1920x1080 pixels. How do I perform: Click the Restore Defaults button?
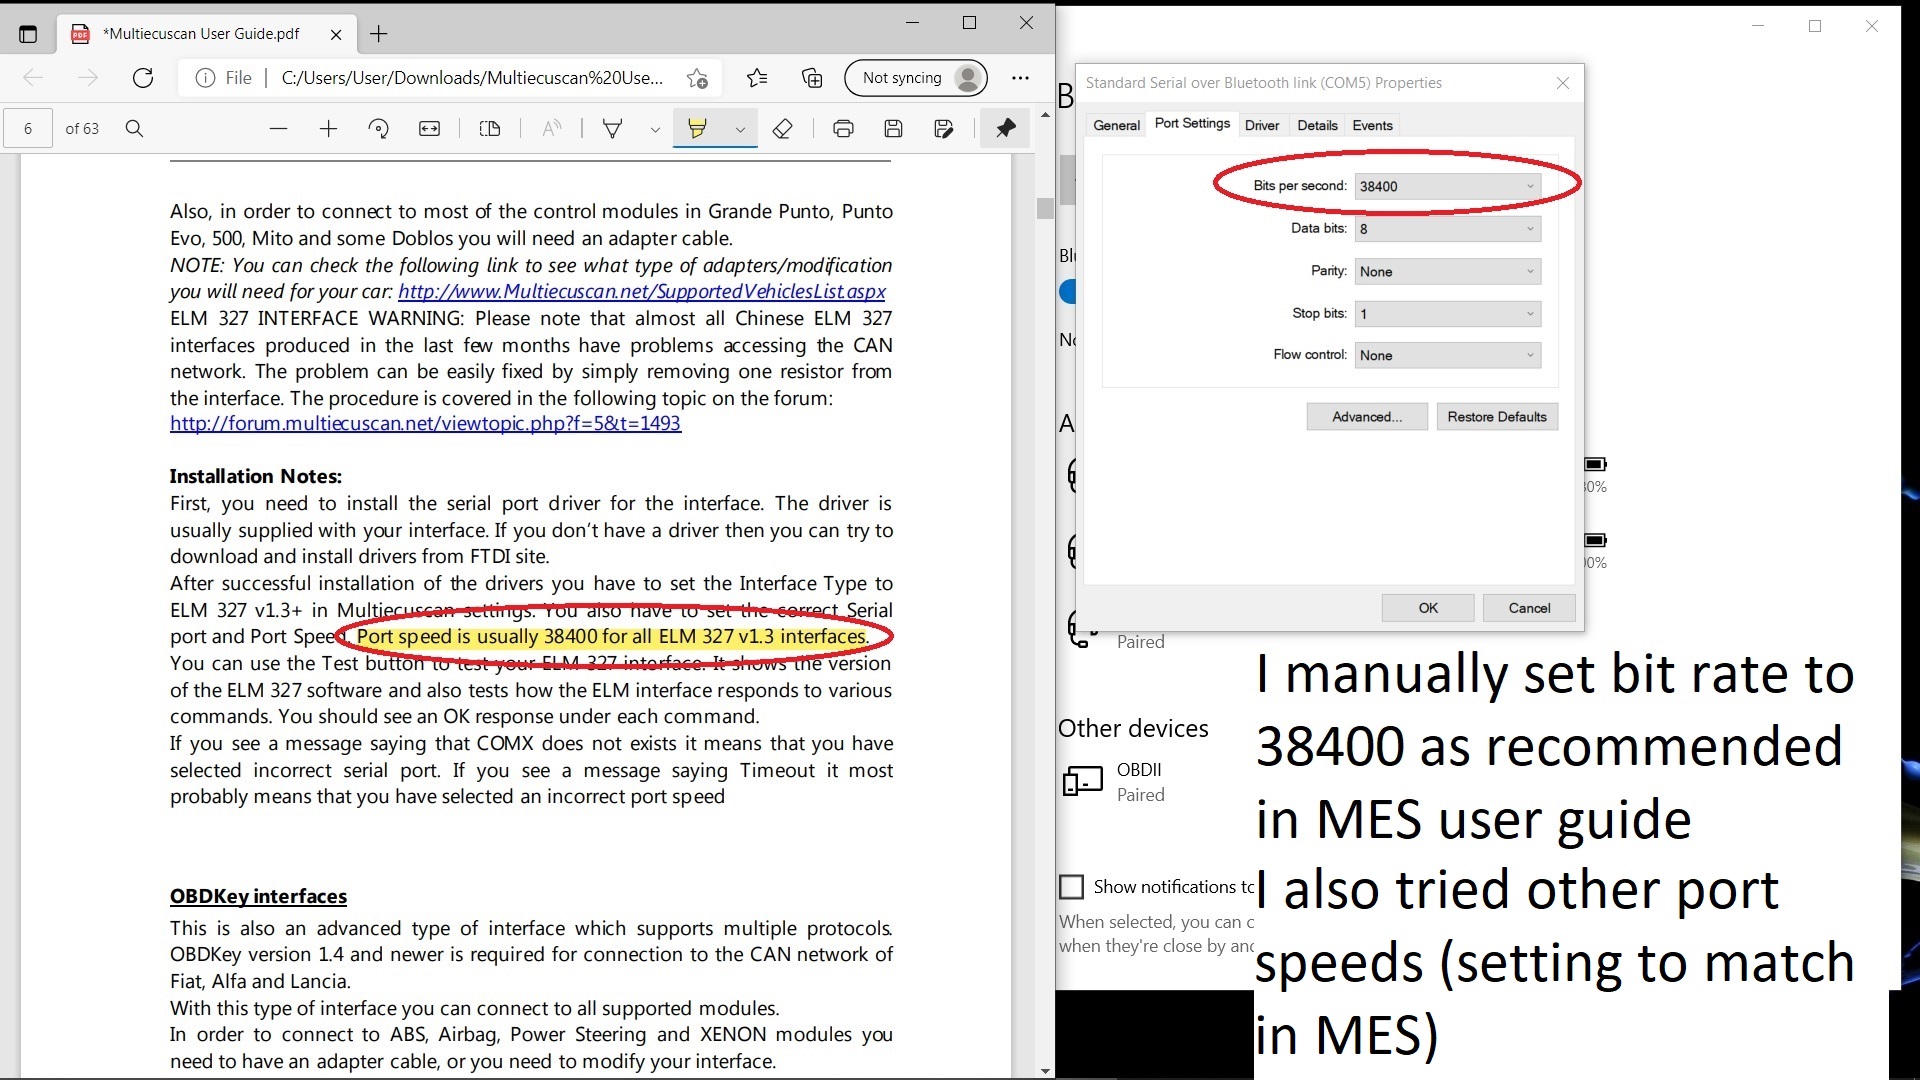1497,417
